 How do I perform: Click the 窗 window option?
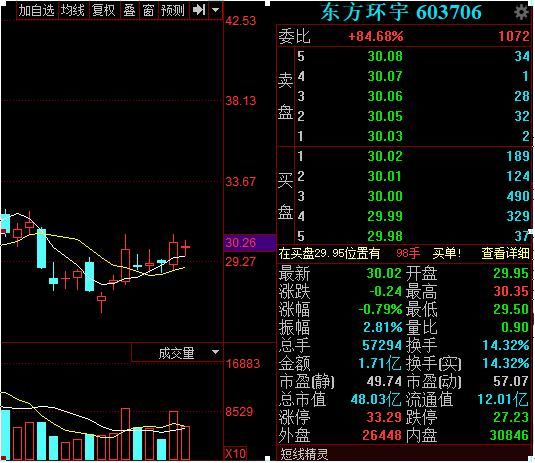coord(148,10)
